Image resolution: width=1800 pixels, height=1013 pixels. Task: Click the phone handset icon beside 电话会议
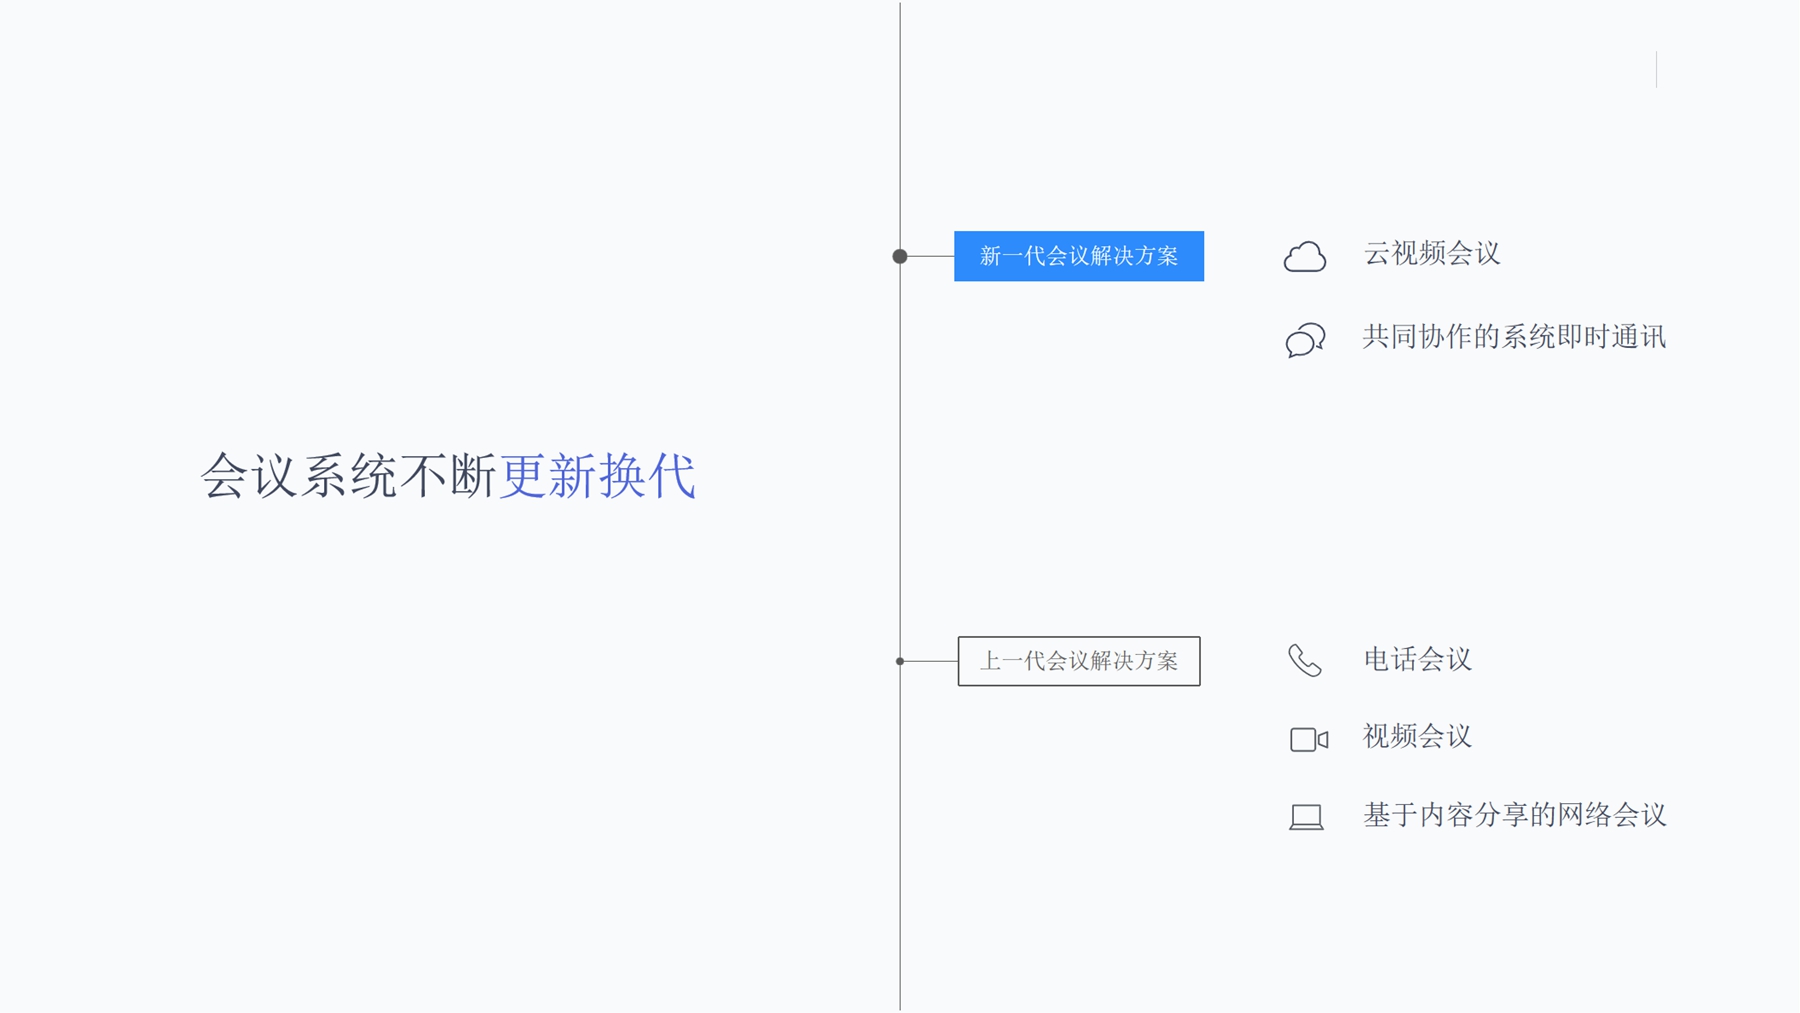[1305, 661]
